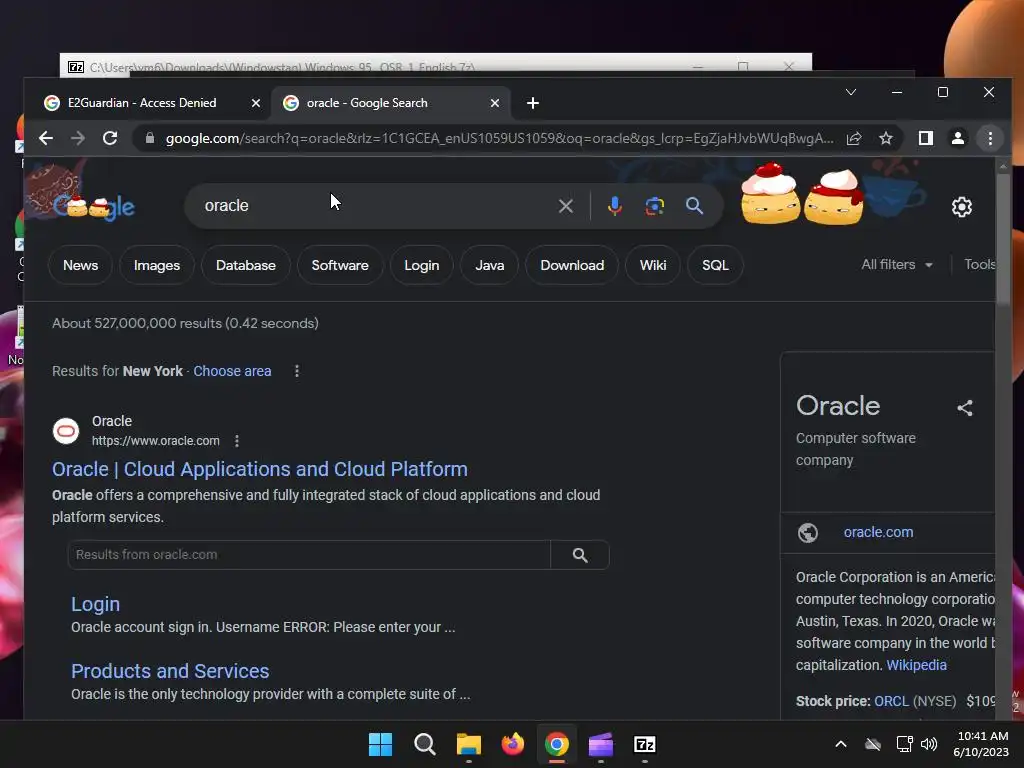Close the oracle Google Search tab
This screenshot has height=768, width=1024.
495,103
